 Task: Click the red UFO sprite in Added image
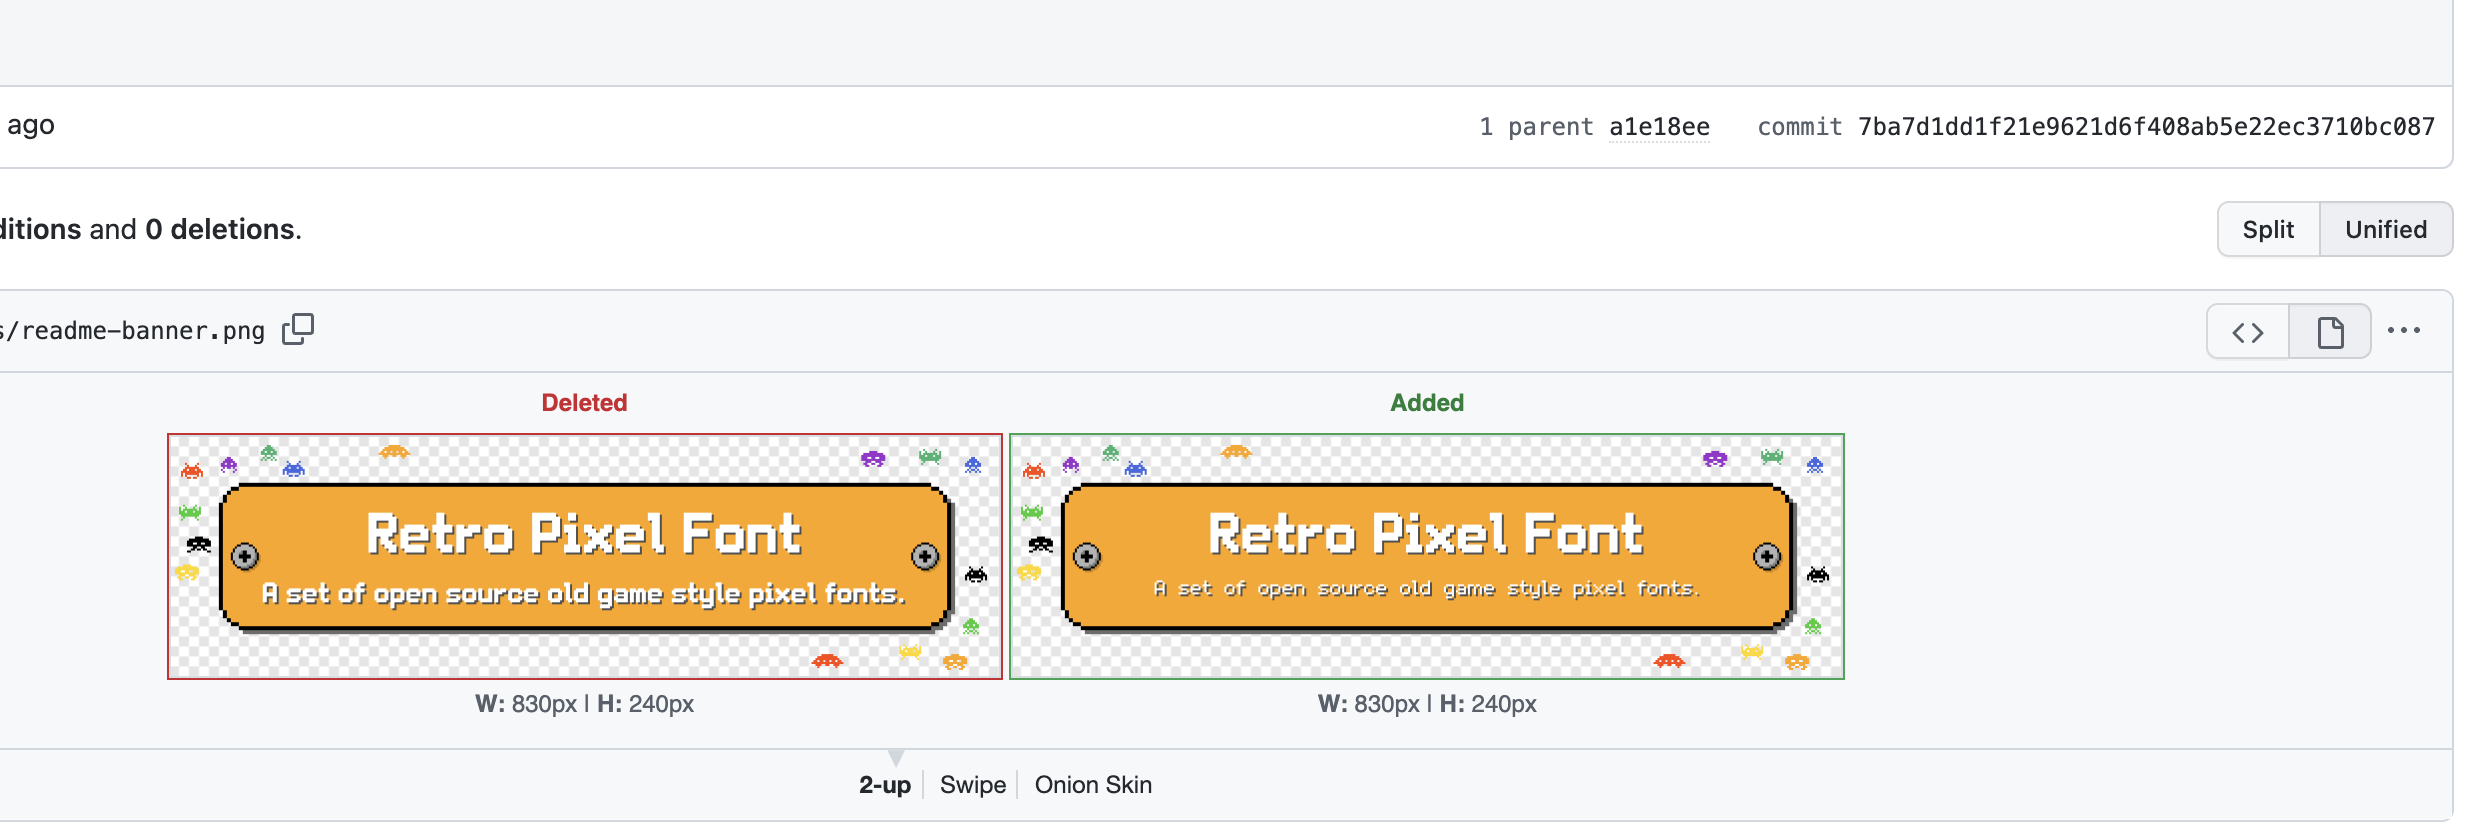coord(1669,660)
